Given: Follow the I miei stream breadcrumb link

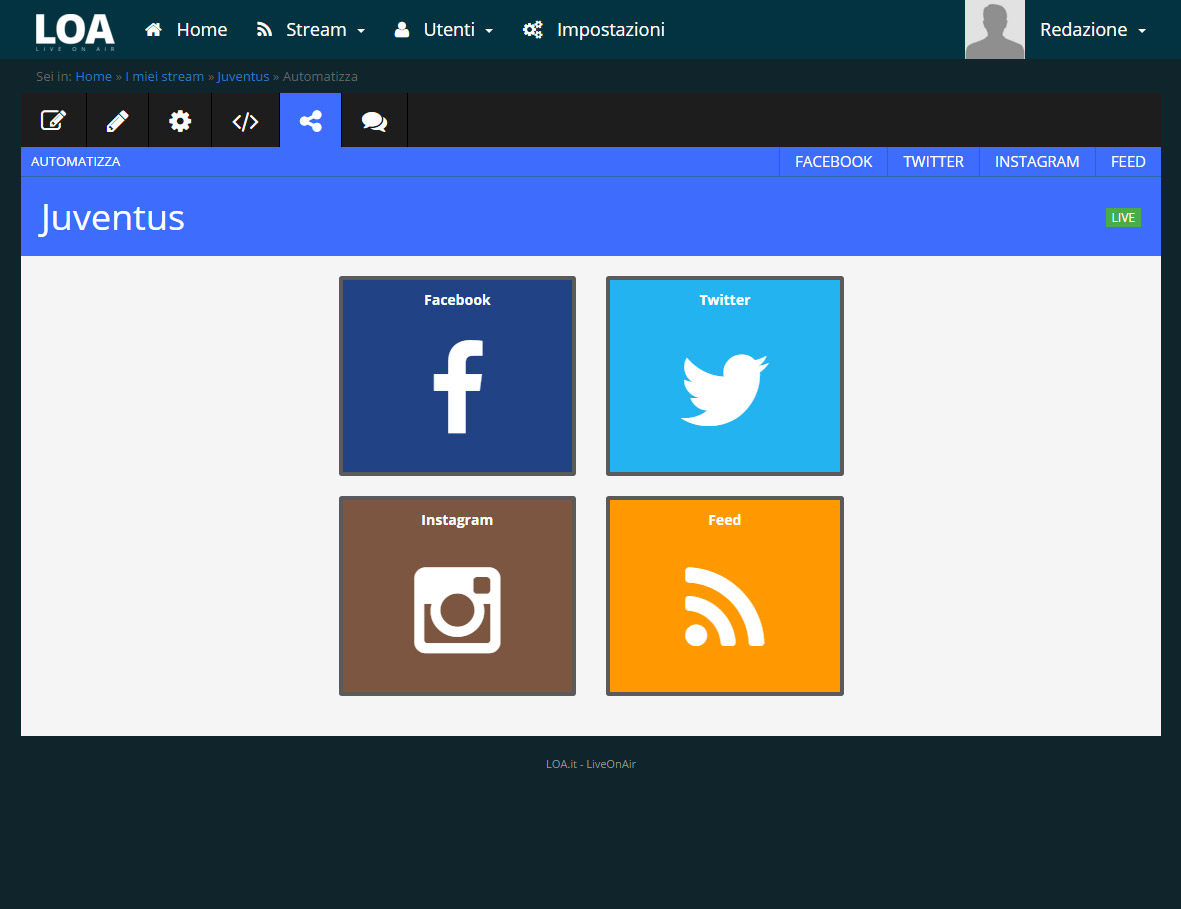Looking at the screenshot, I should pos(164,77).
